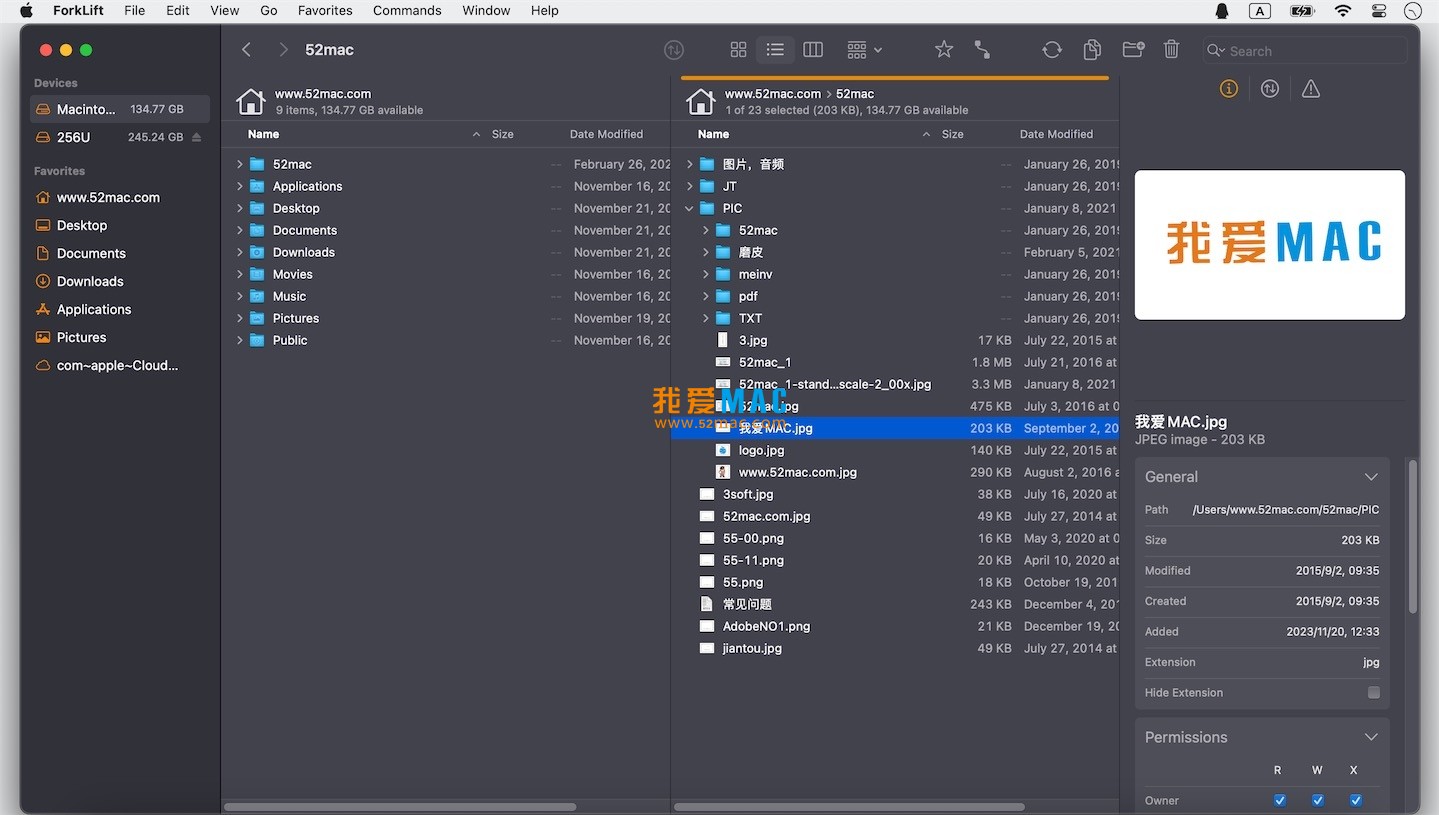
Task: Click the dimmed transfers arrows icon
Action: [674, 50]
